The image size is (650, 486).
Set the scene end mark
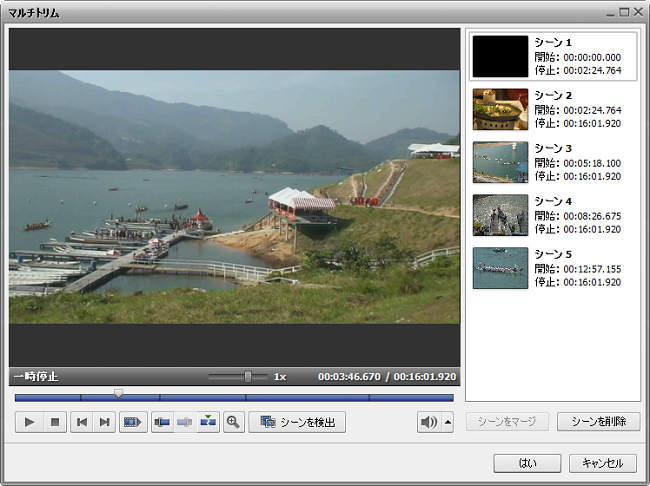click(x=185, y=422)
